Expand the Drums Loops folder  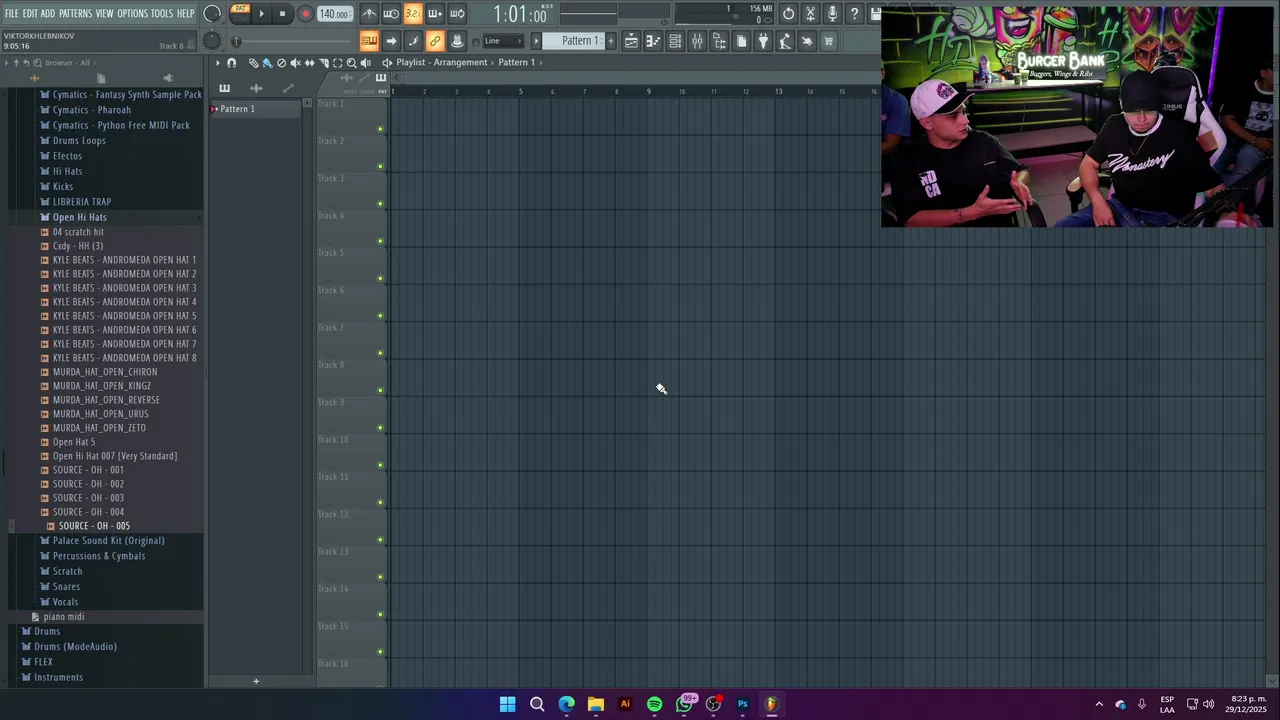(79, 140)
